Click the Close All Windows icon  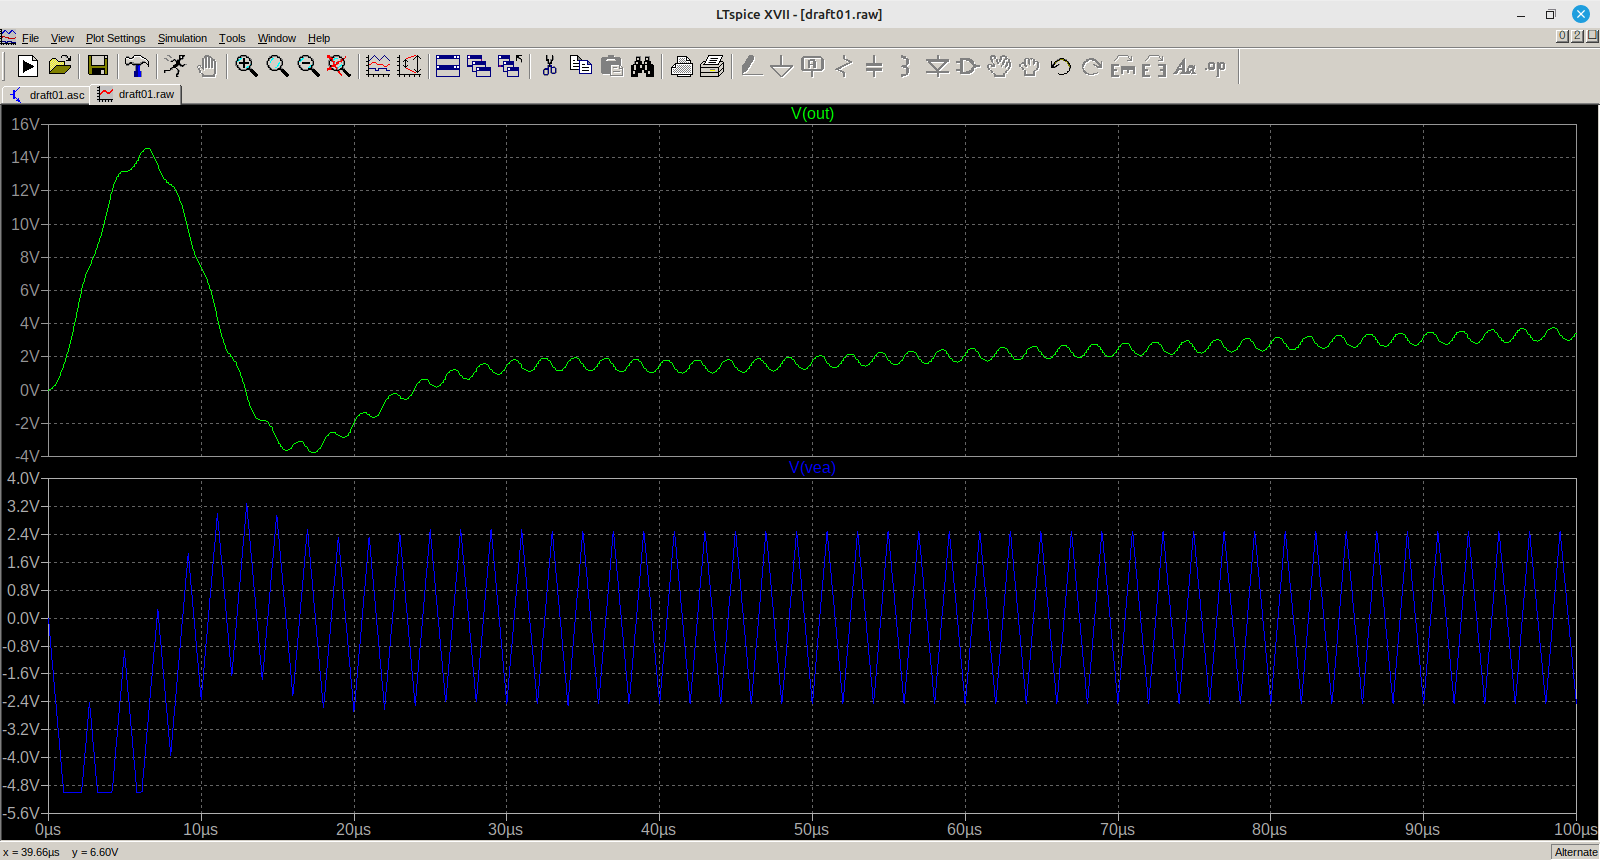pyautogui.click(x=510, y=66)
